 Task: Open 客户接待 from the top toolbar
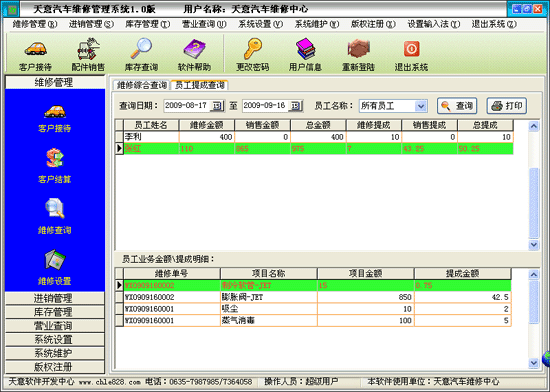click(35, 55)
